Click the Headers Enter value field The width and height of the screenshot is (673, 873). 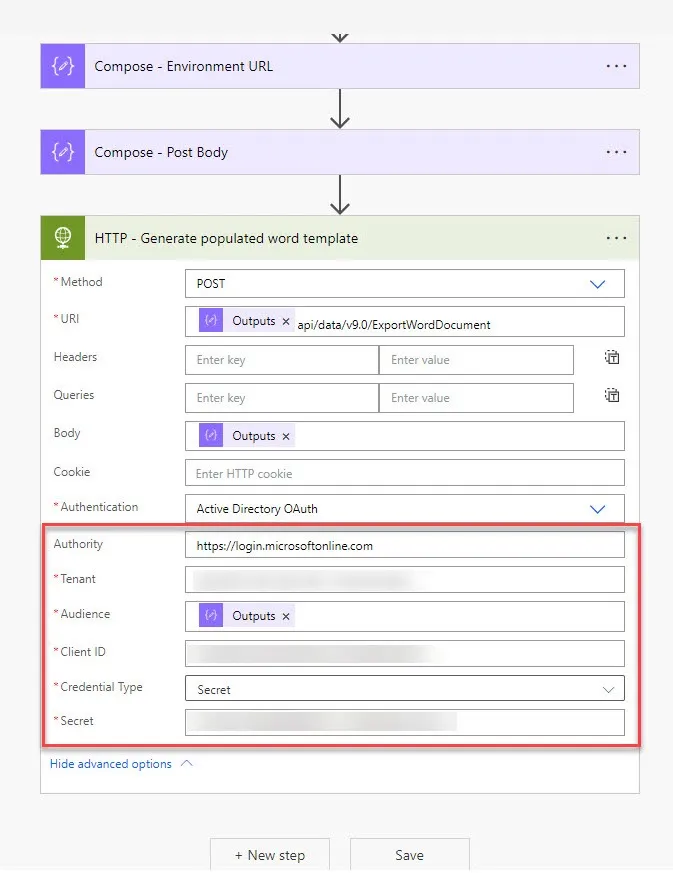pos(476,360)
